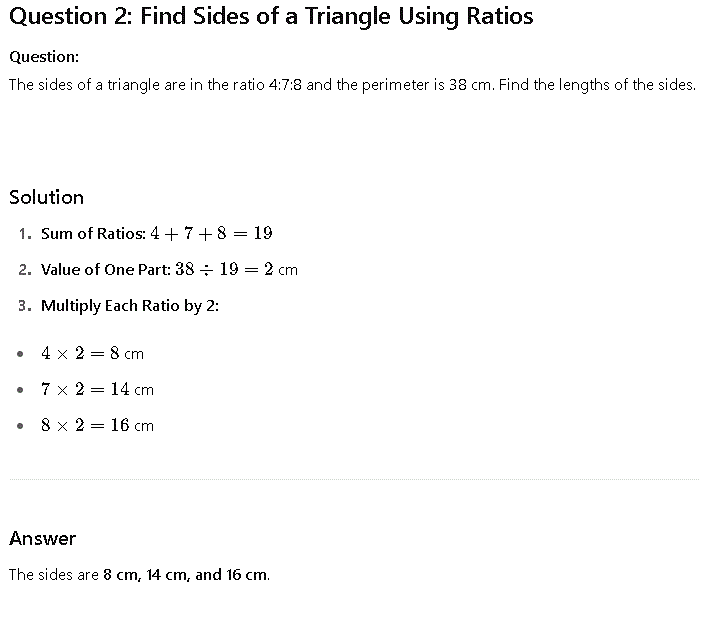Click the horizontal divider line

[354, 479]
